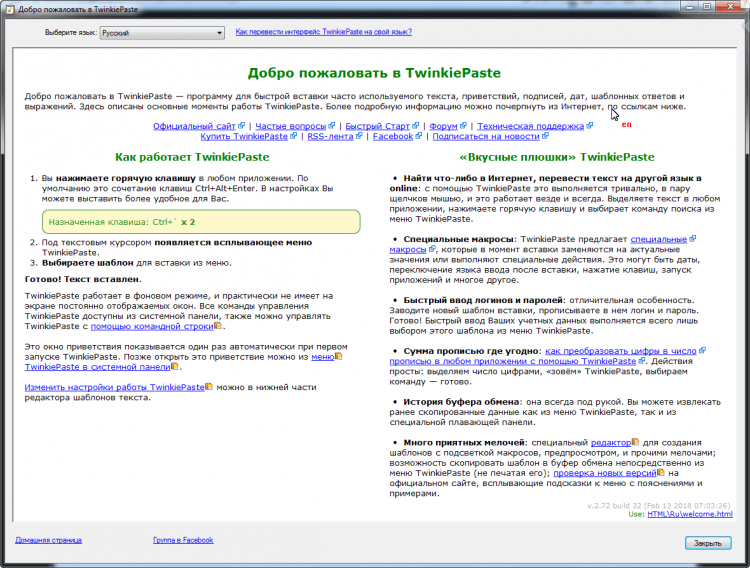The height and width of the screenshot is (568, 750).
Task: Open Подписаться на новости link
Action: pos(486,136)
